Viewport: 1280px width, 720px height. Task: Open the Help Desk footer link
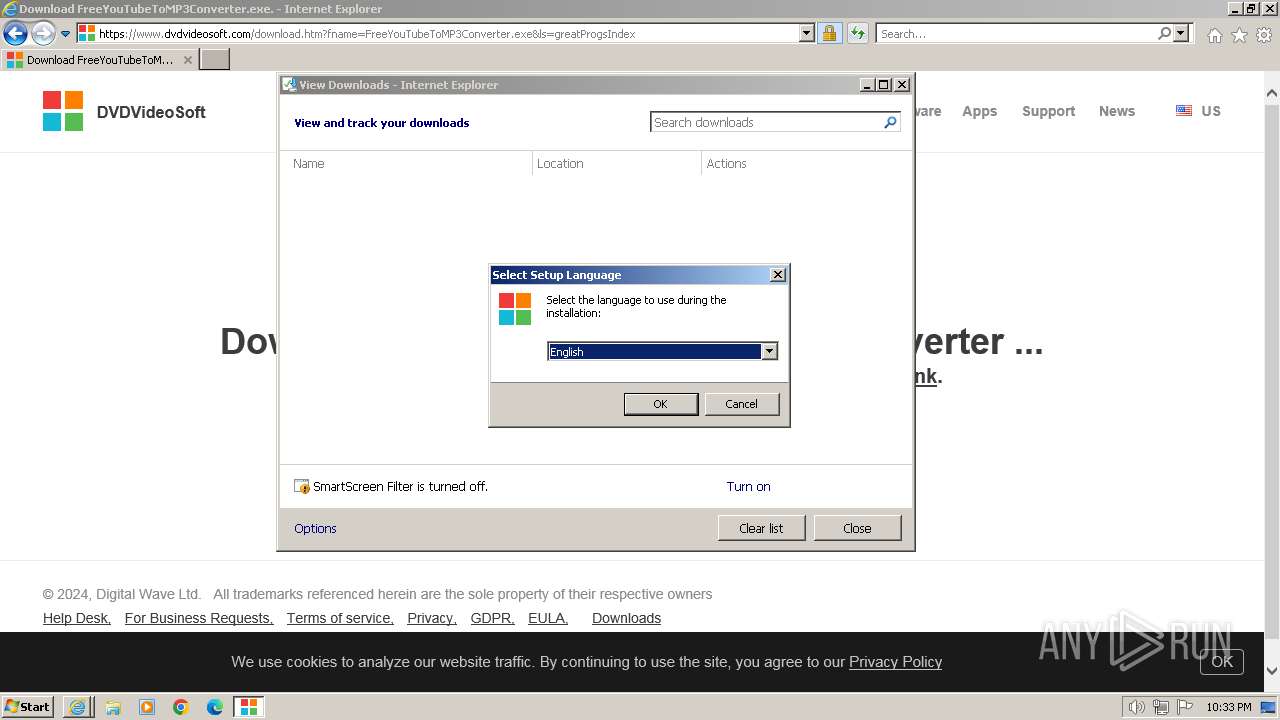77,618
